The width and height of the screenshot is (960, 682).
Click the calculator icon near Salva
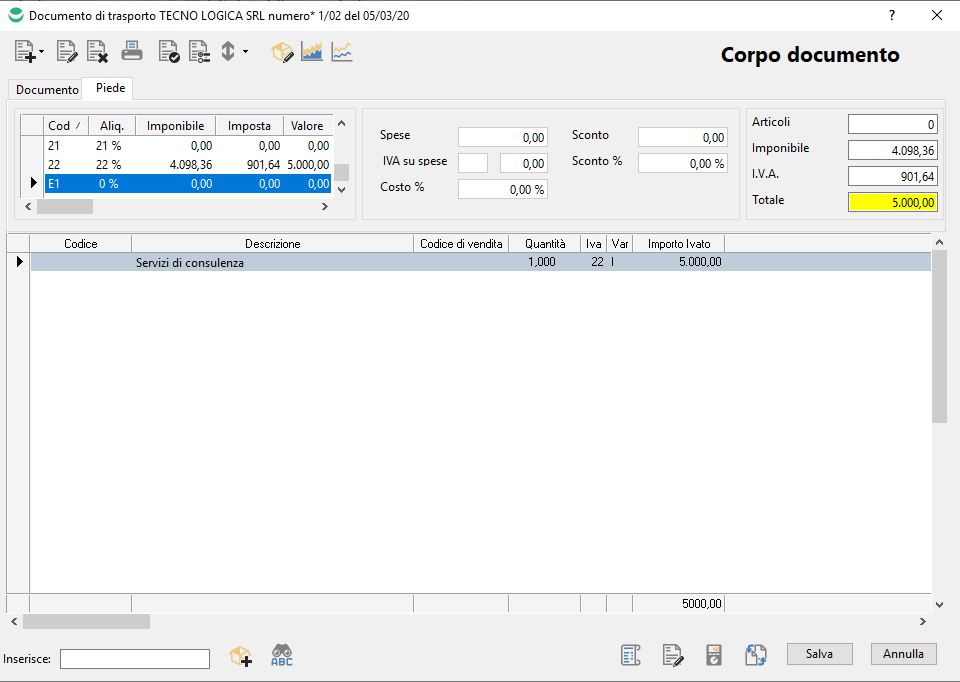pyautogui.click(x=714, y=656)
